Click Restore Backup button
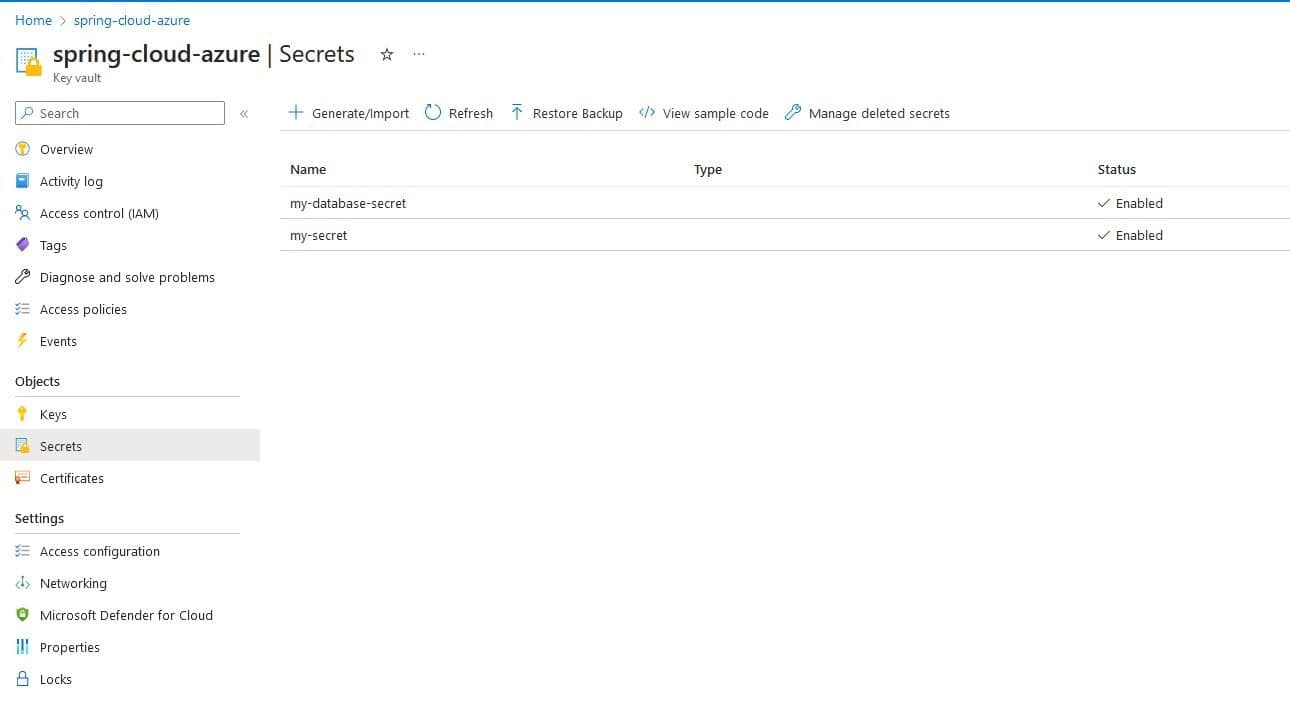This screenshot has height=705, width=1290. (x=566, y=113)
